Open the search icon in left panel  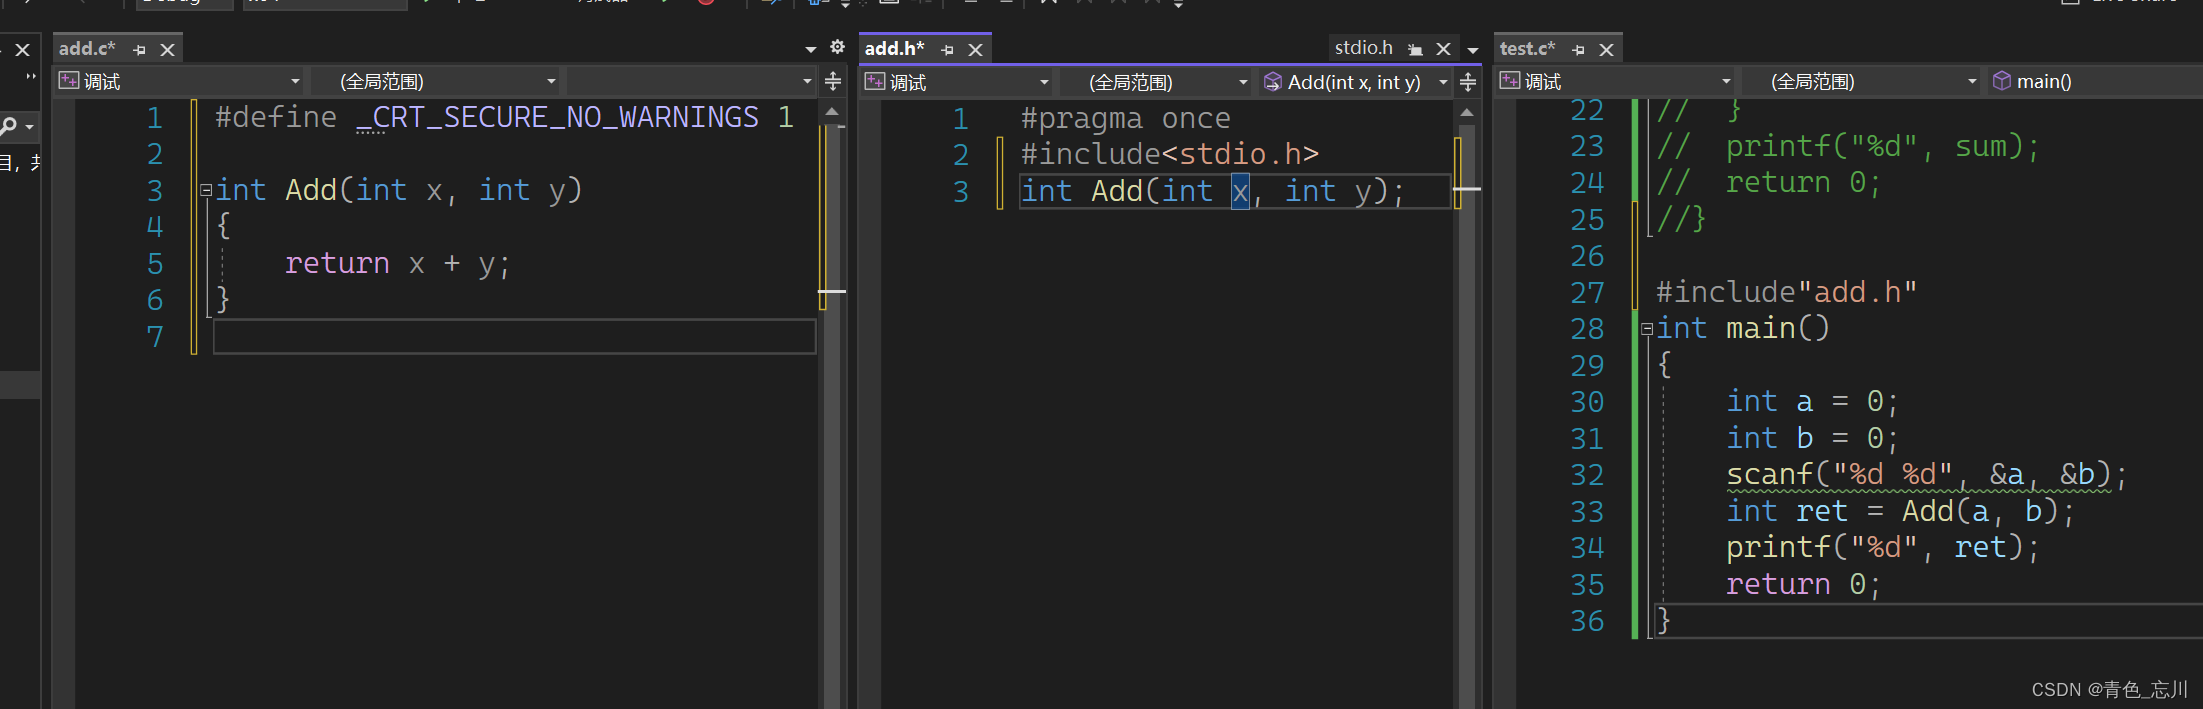(x=9, y=126)
